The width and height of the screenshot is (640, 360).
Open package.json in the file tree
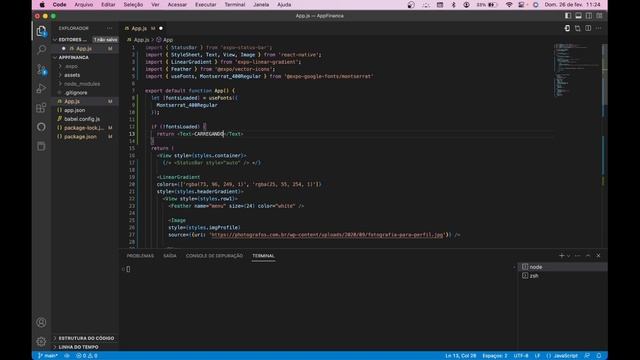(85, 137)
